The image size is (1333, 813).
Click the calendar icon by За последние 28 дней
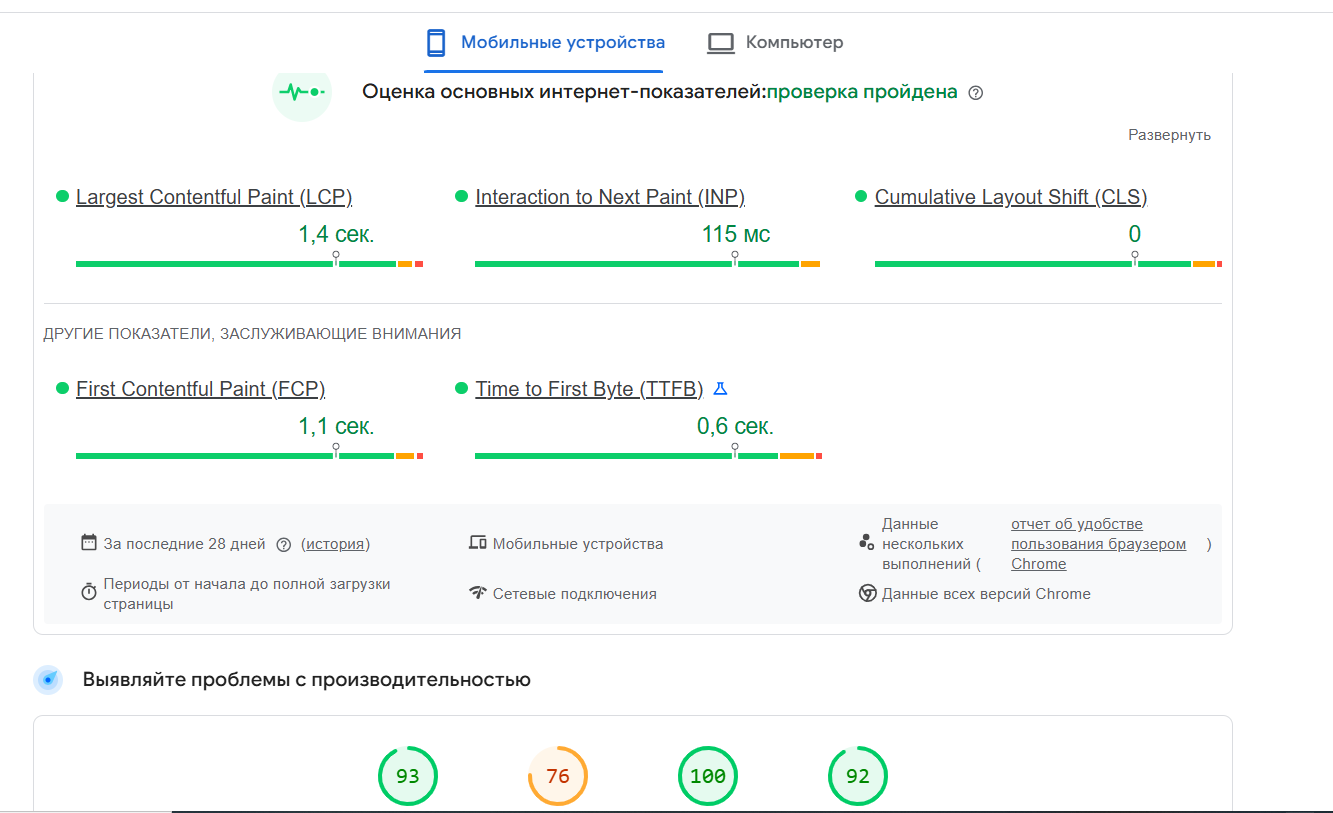point(89,543)
